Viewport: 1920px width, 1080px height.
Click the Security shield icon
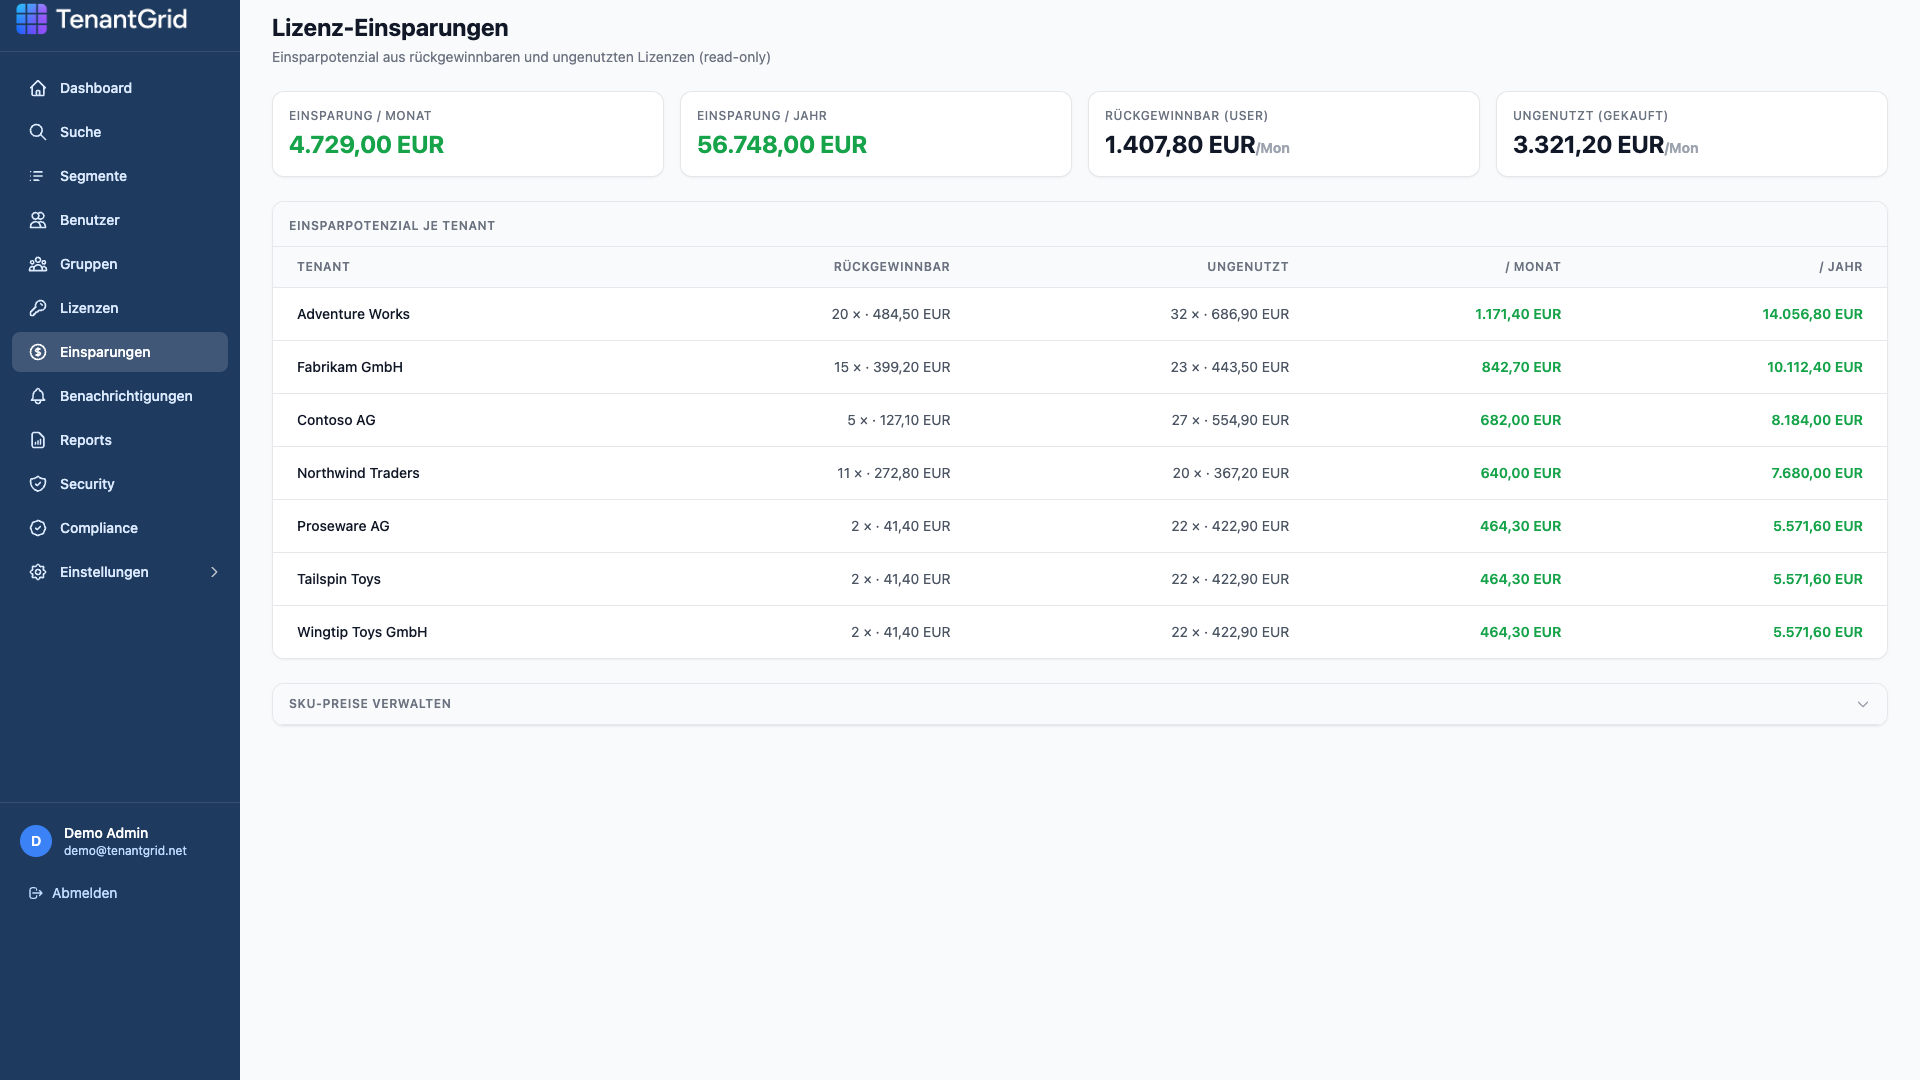tap(38, 484)
